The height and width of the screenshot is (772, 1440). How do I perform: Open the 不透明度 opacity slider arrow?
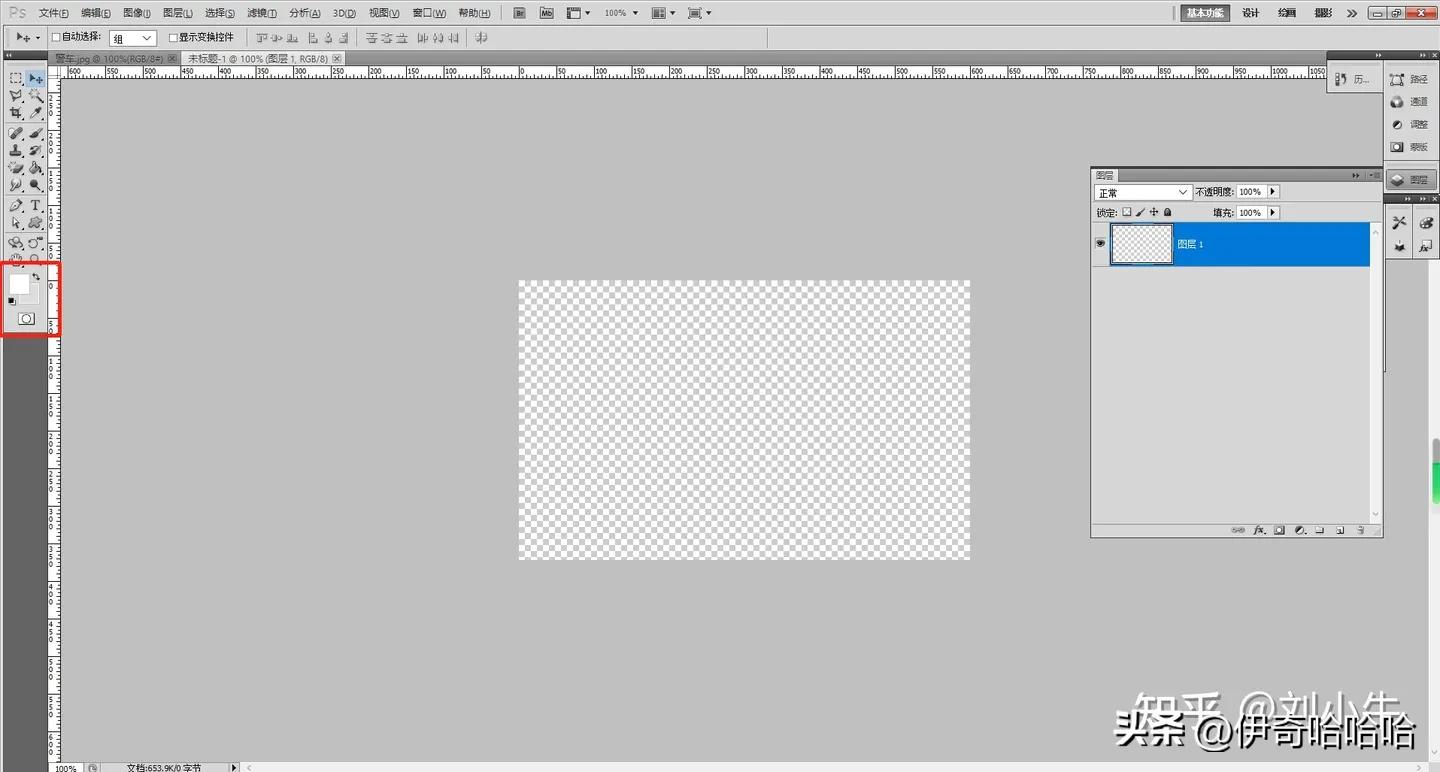tap(1272, 191)
